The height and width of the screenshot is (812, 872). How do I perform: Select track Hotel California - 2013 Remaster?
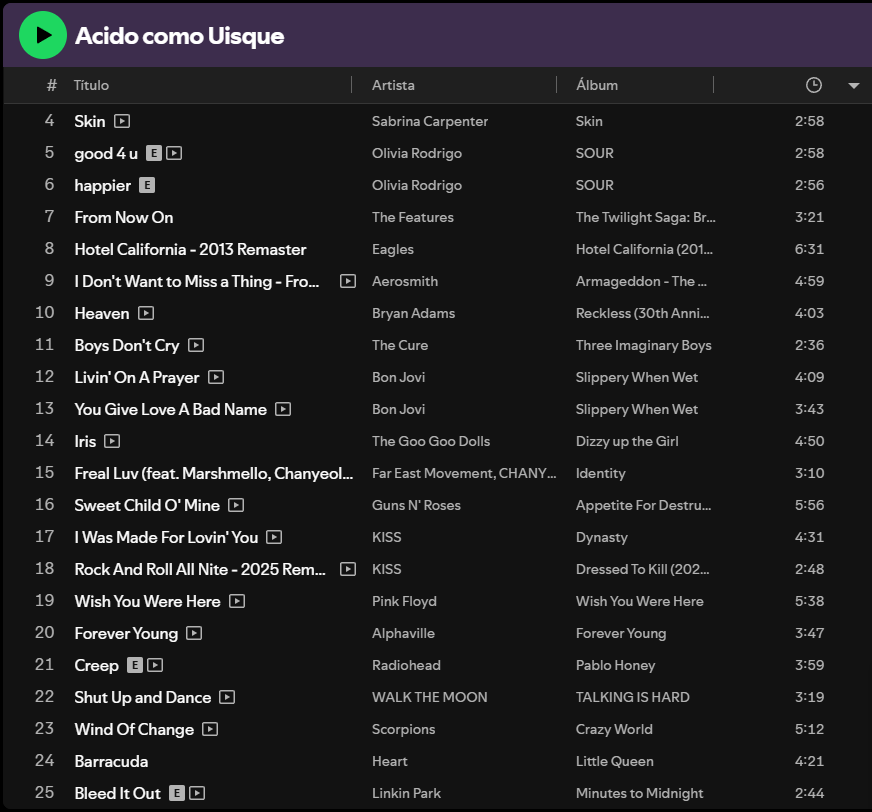pos(190,249)
